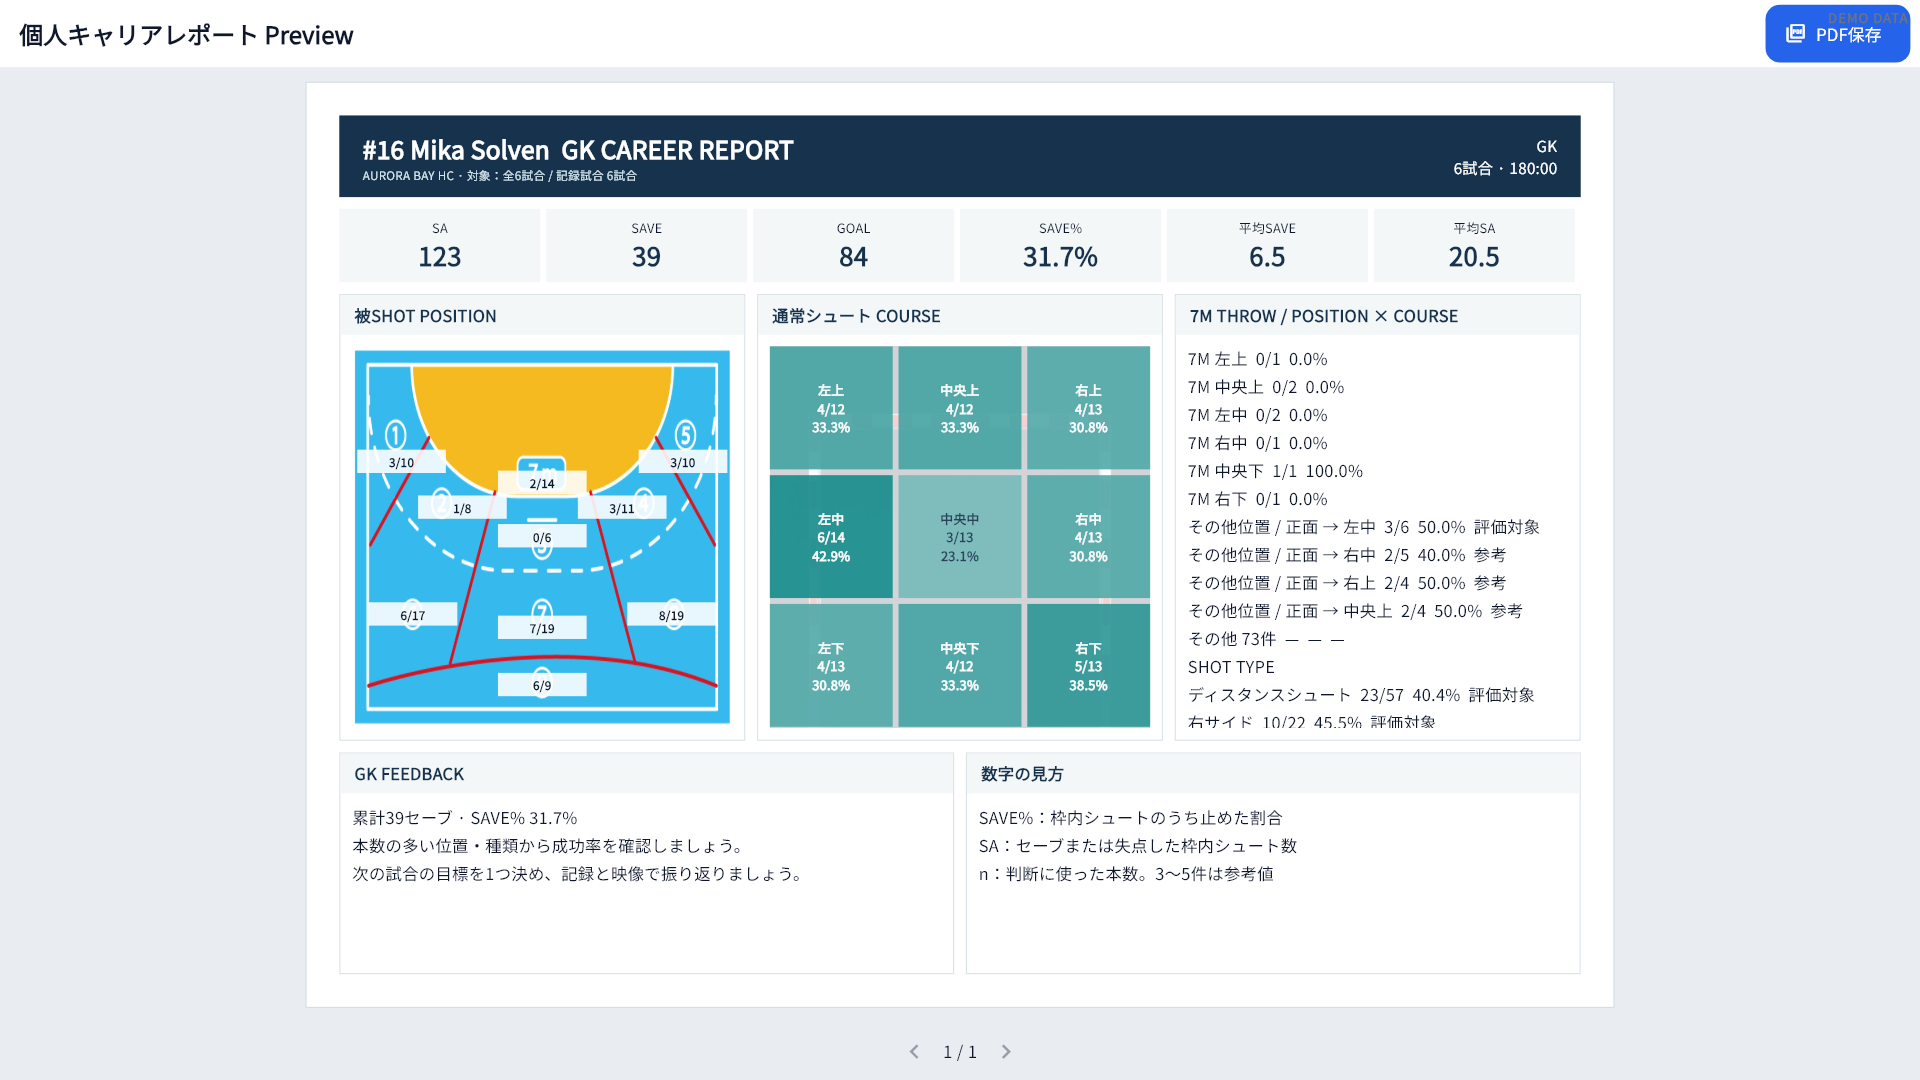Click the #16 Mika Solven report title
This screenshot has height=1080, width=1920.
click(577, 150)
